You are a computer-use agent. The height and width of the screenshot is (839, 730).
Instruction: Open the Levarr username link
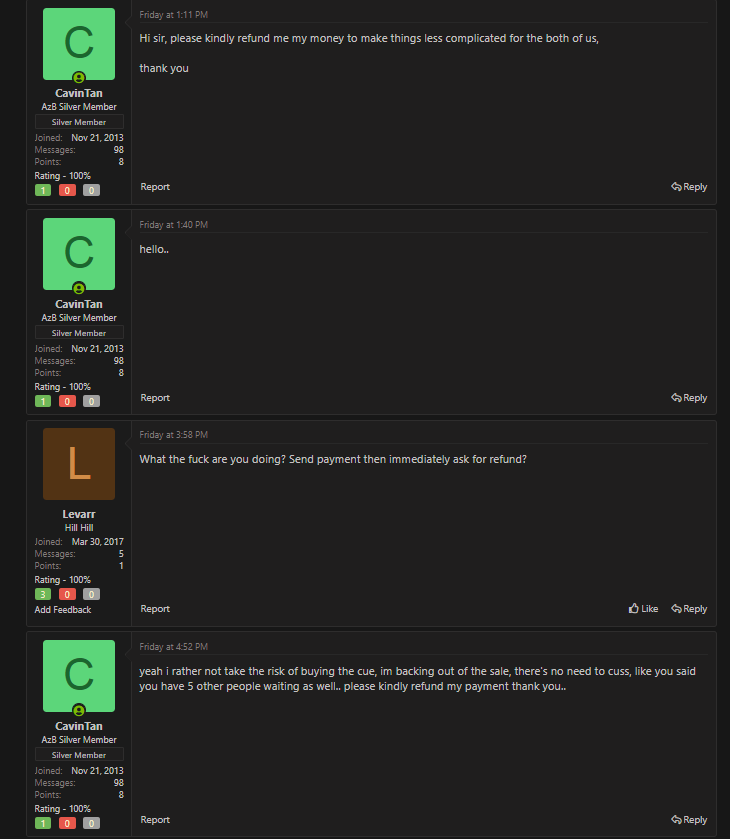pos(79,514)
